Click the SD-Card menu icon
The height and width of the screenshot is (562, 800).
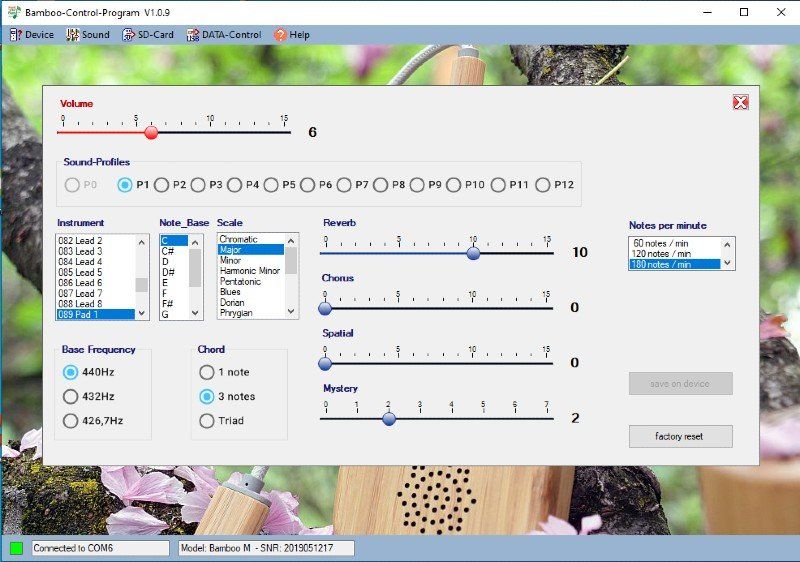coord(129,35)
